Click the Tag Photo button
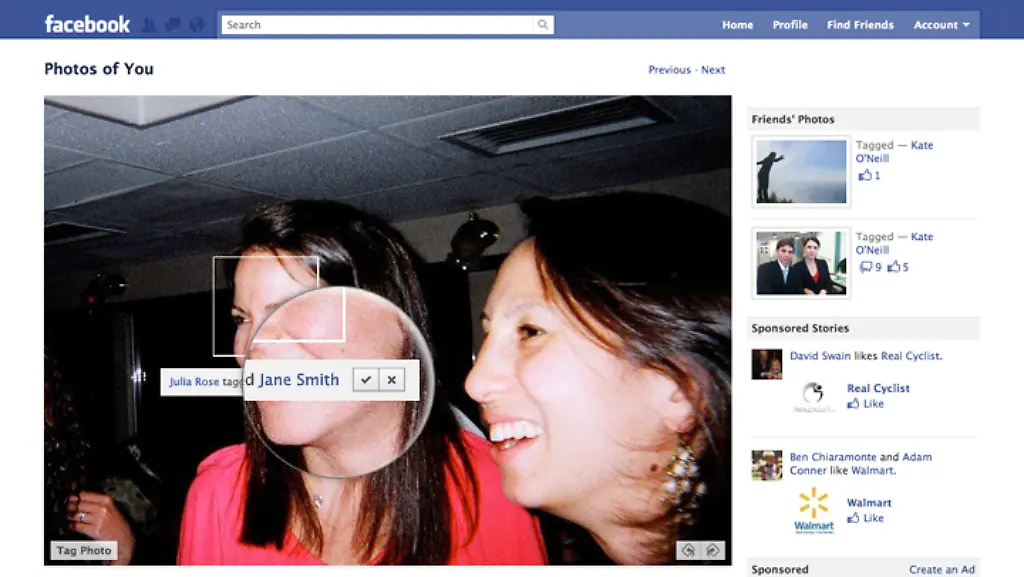Image resolution: width=1024 pixels, height=577 pixels. [83, 551]
